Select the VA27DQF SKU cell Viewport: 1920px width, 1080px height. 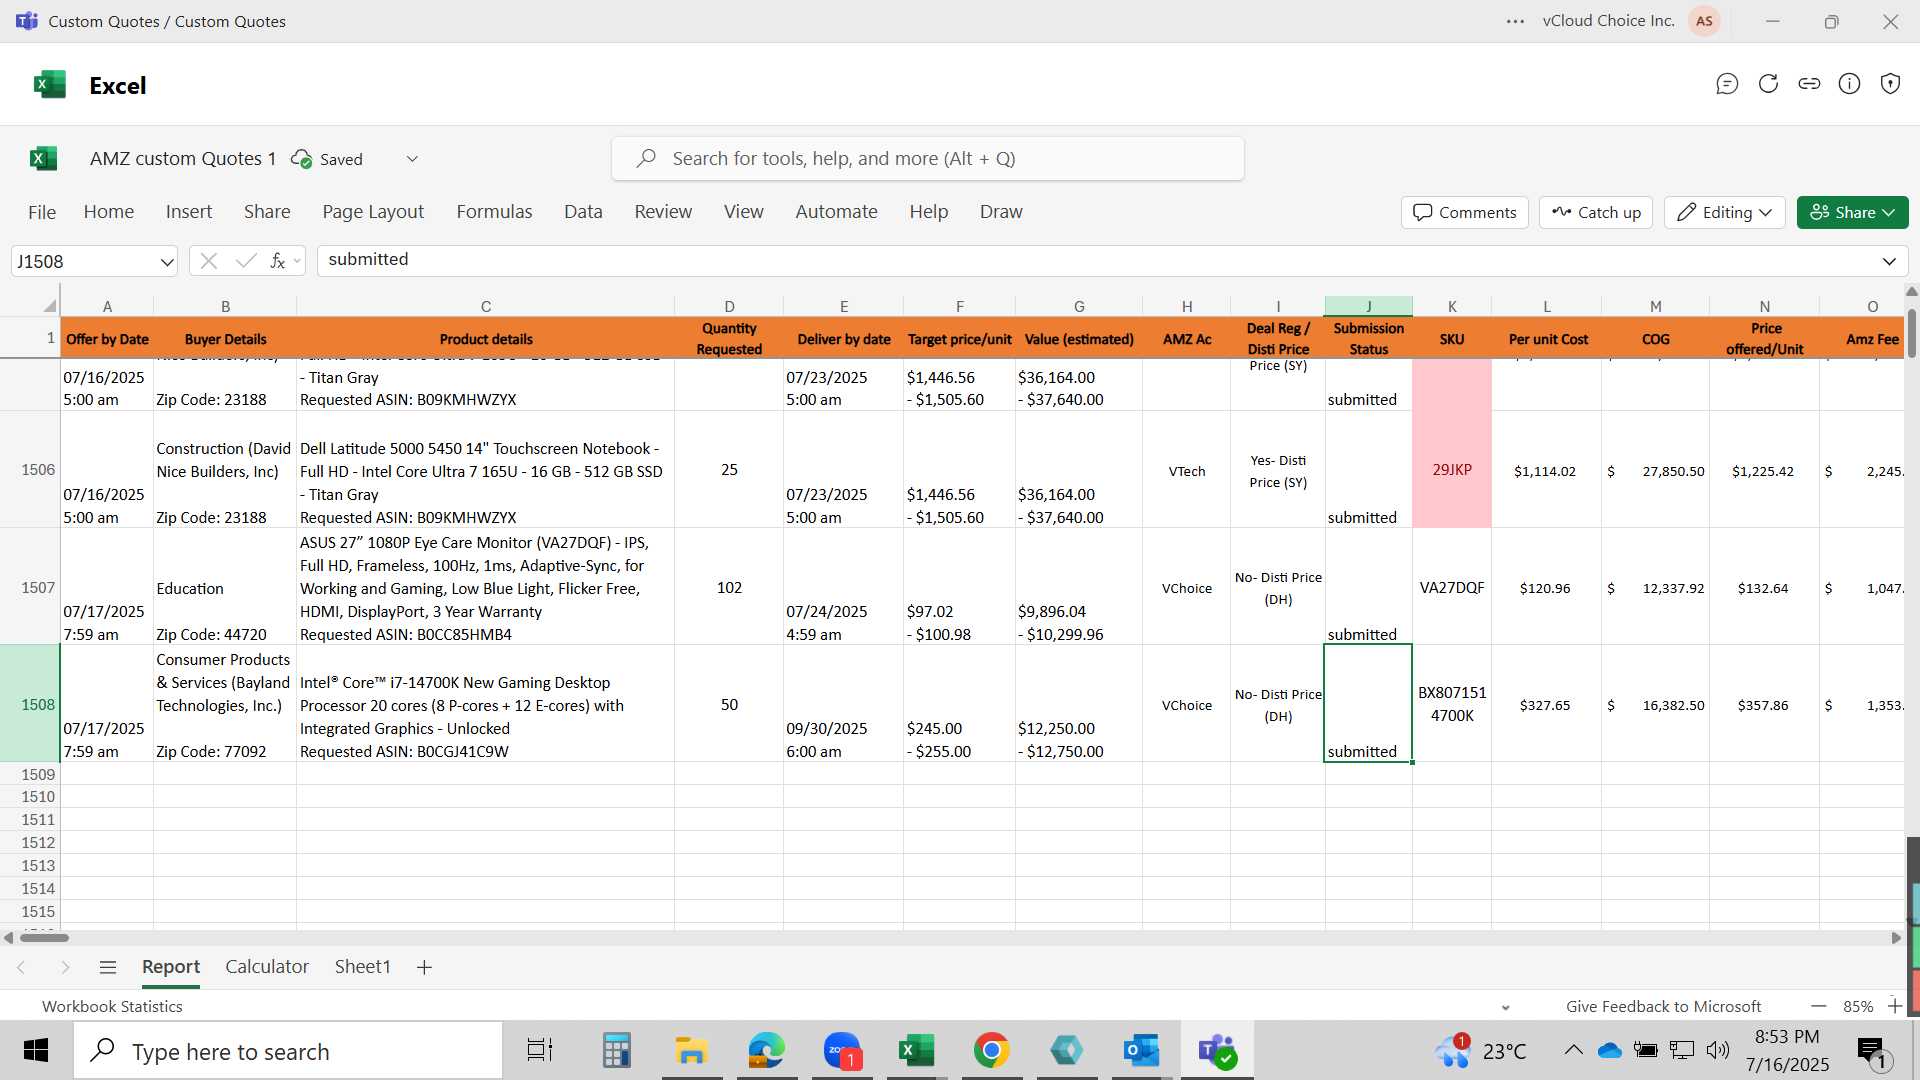tap(1451, 587)
